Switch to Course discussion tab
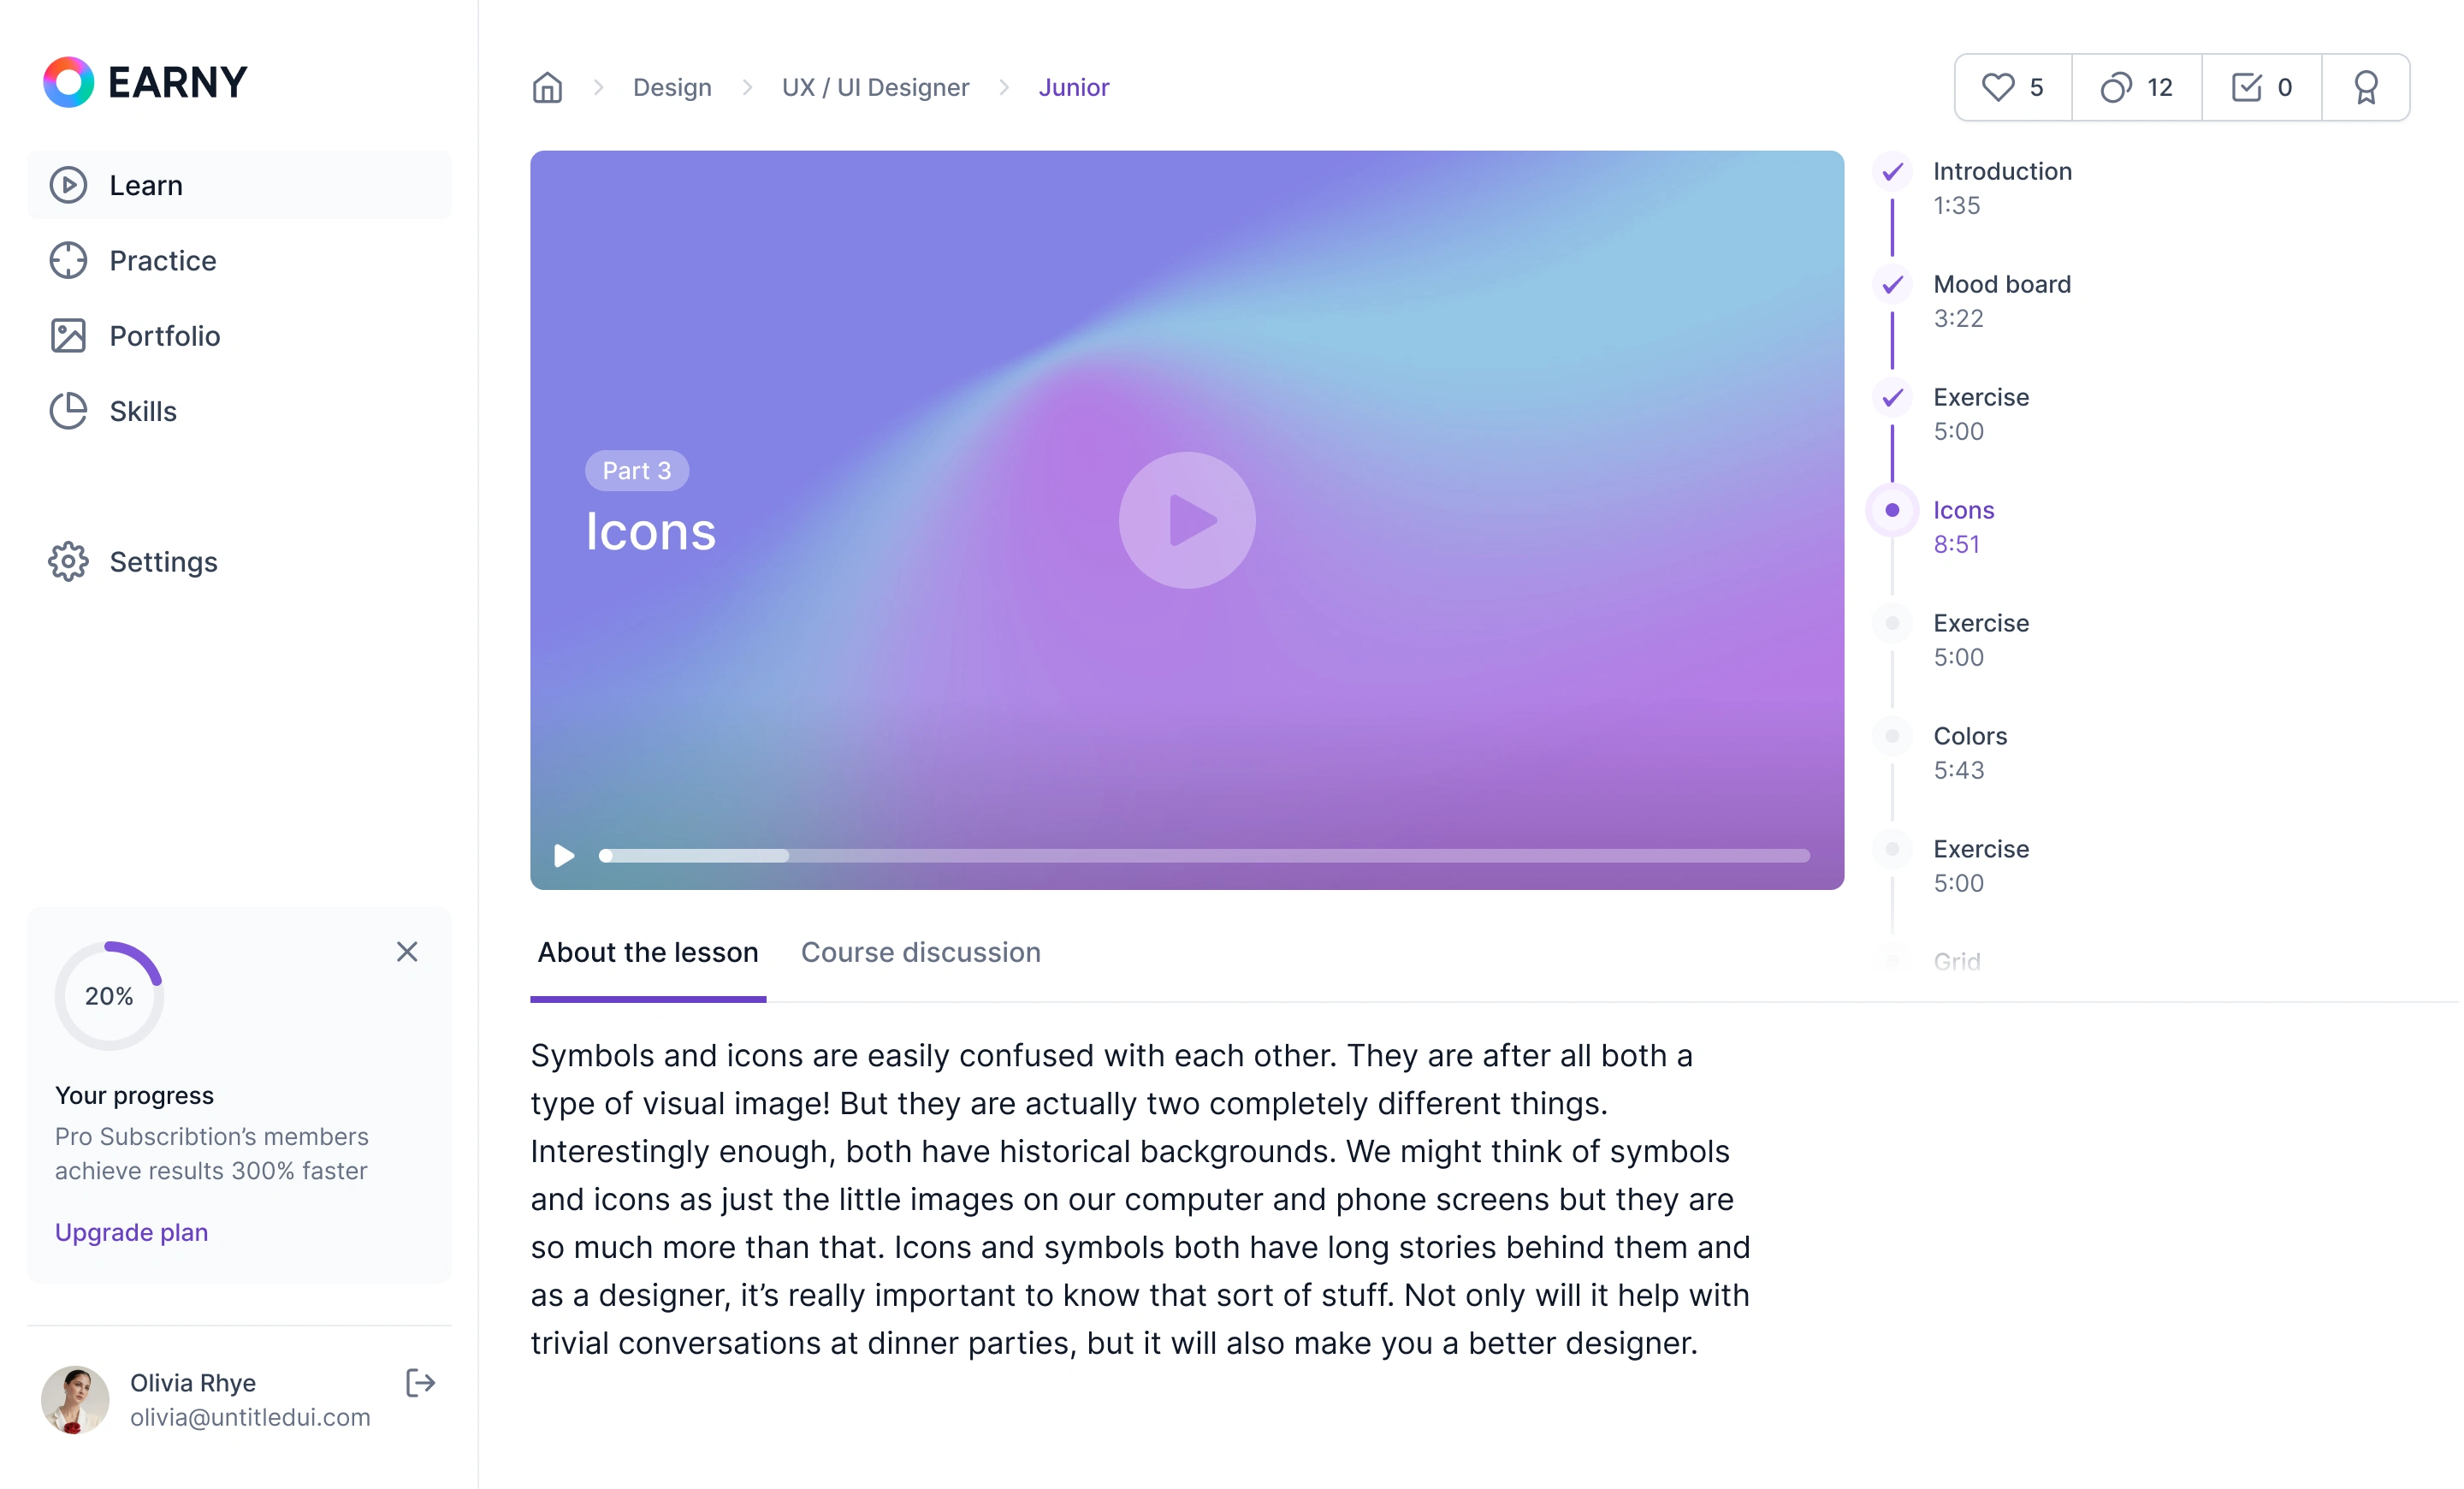The width and height of the screenshot is (2464, 1489). (920, 952)
